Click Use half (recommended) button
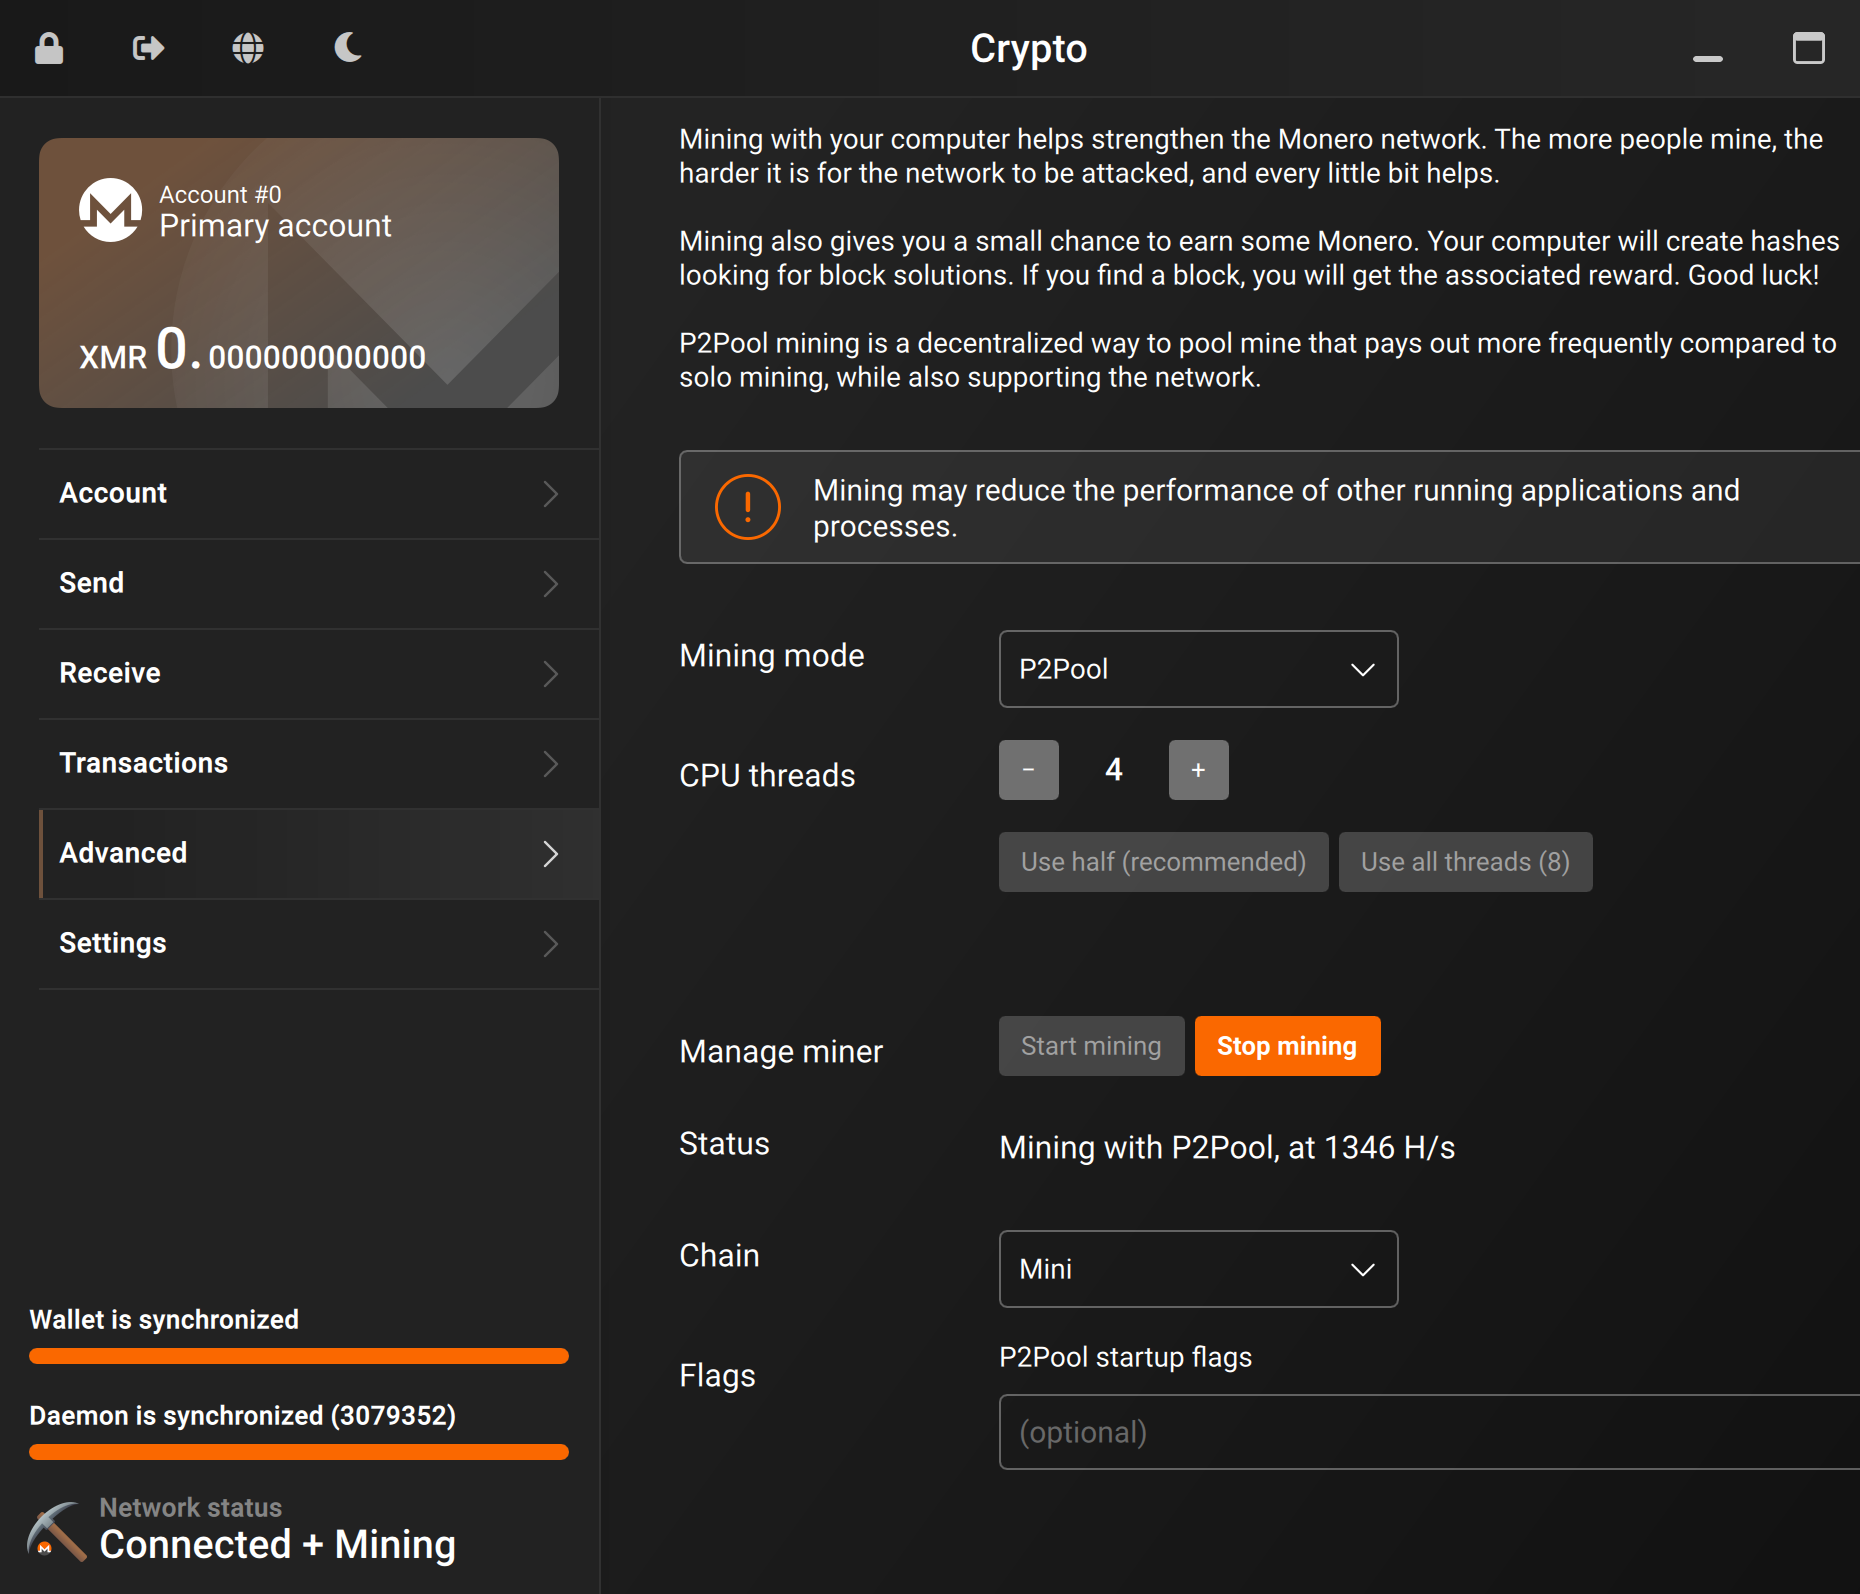Viewport: 1860px width, 1594px height. coord(1163,862)
